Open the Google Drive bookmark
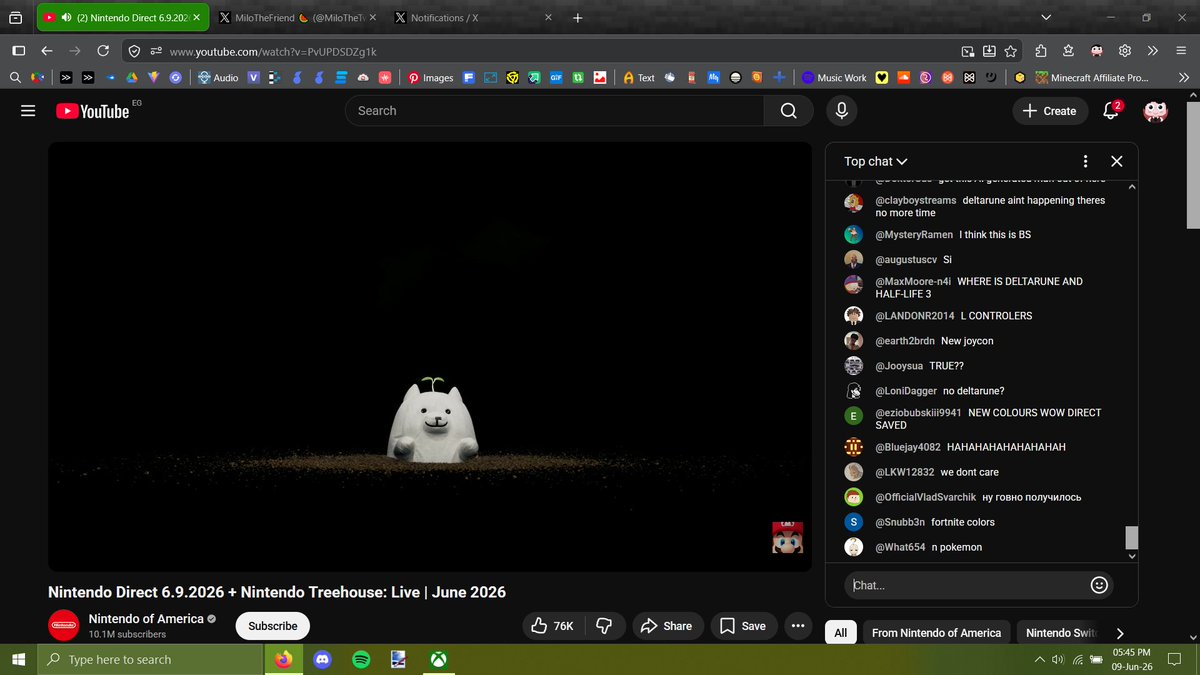1200x675 pixels. [132, 77]
